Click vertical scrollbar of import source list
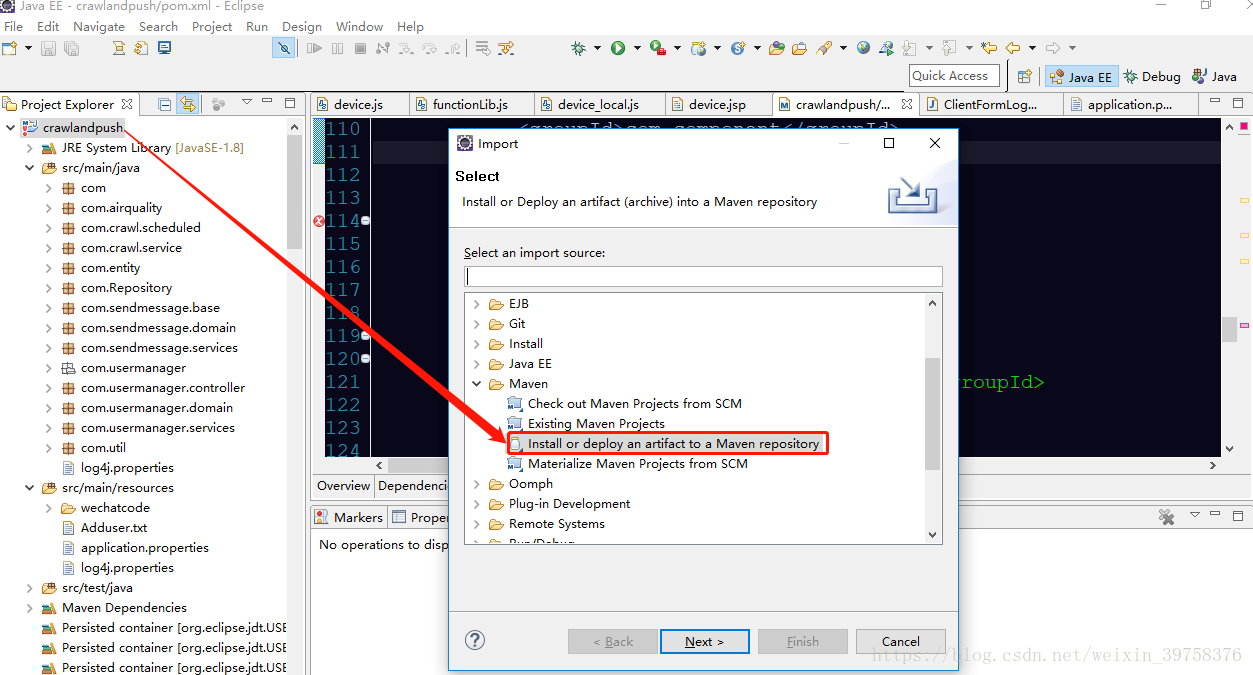The height and width of the screenshot is (675, 1253). pos(932,413)
